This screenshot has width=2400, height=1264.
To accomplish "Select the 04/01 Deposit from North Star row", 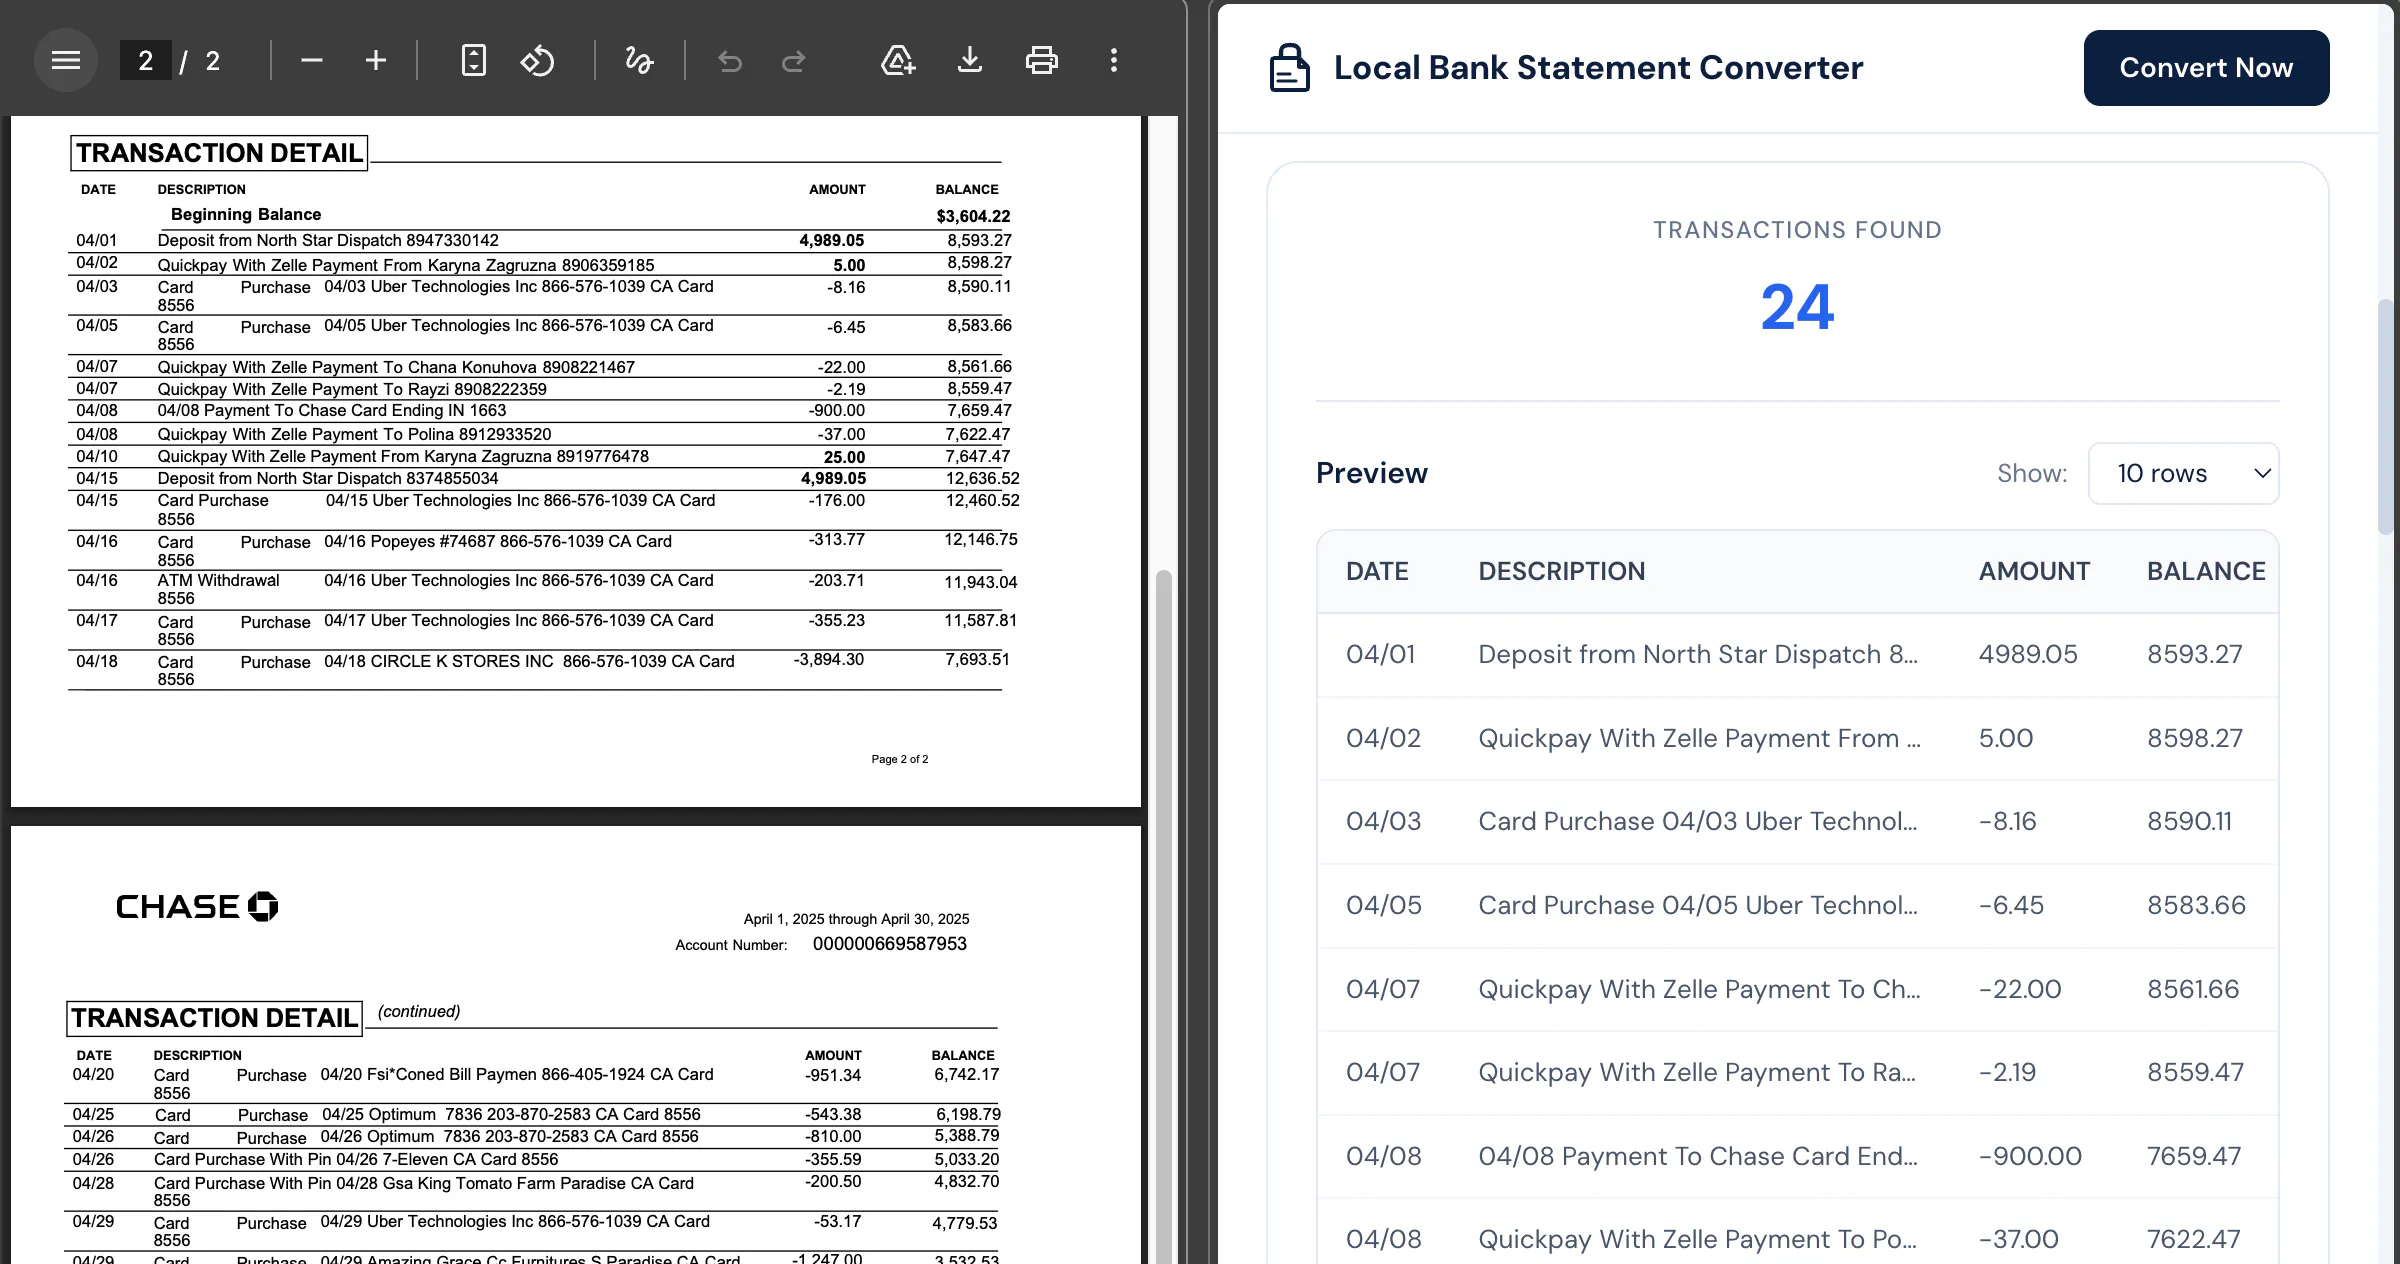I will pyautogui.click(x=1797, y=655).
